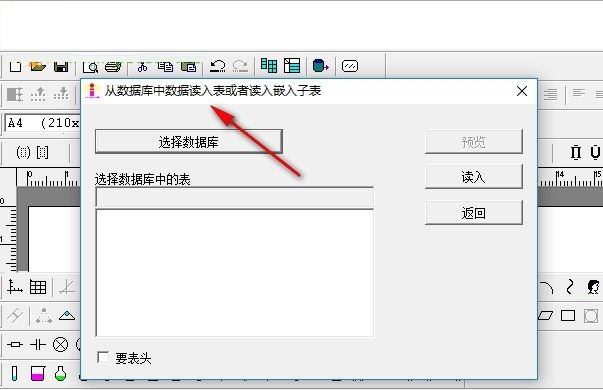Select the parallelogram shape tool

pos(545,316)
